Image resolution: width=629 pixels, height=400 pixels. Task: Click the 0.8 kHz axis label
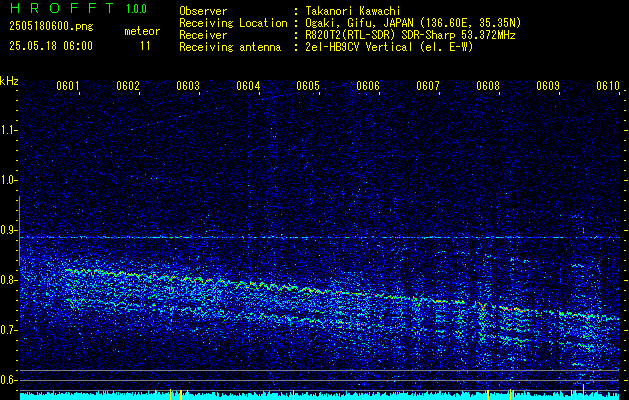[8, 280]
